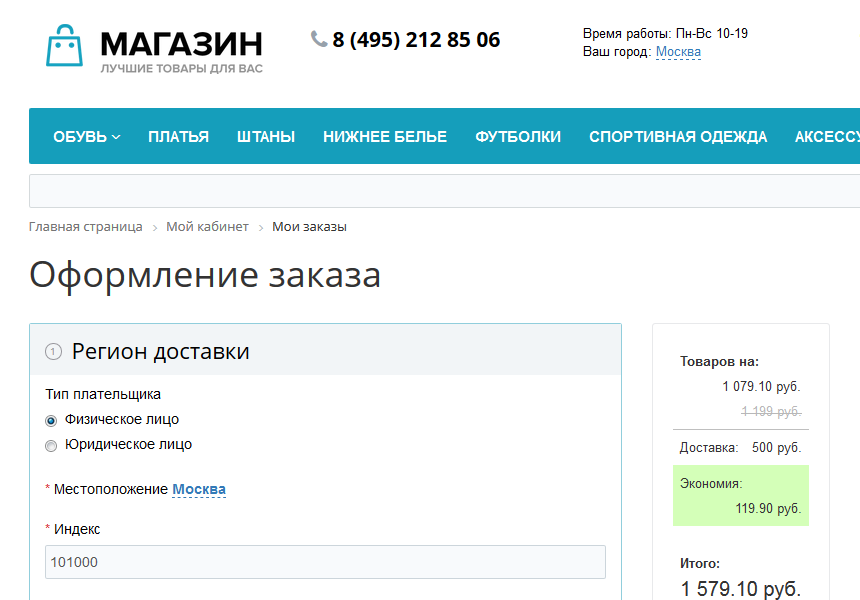Select the Физическое лицо radio button
The image size is (860, 600).
point(49,420)
